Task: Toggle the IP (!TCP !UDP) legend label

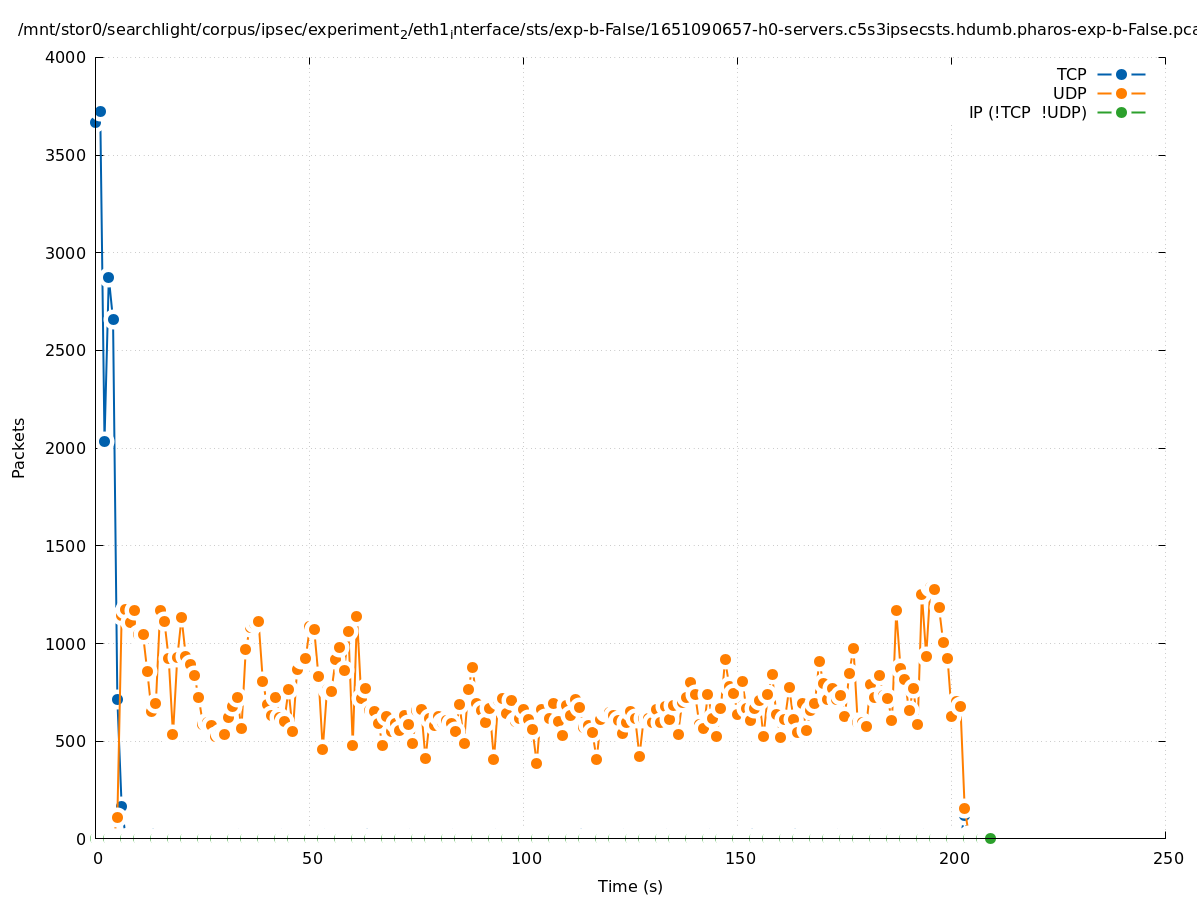Action: tap(1027, 112)
